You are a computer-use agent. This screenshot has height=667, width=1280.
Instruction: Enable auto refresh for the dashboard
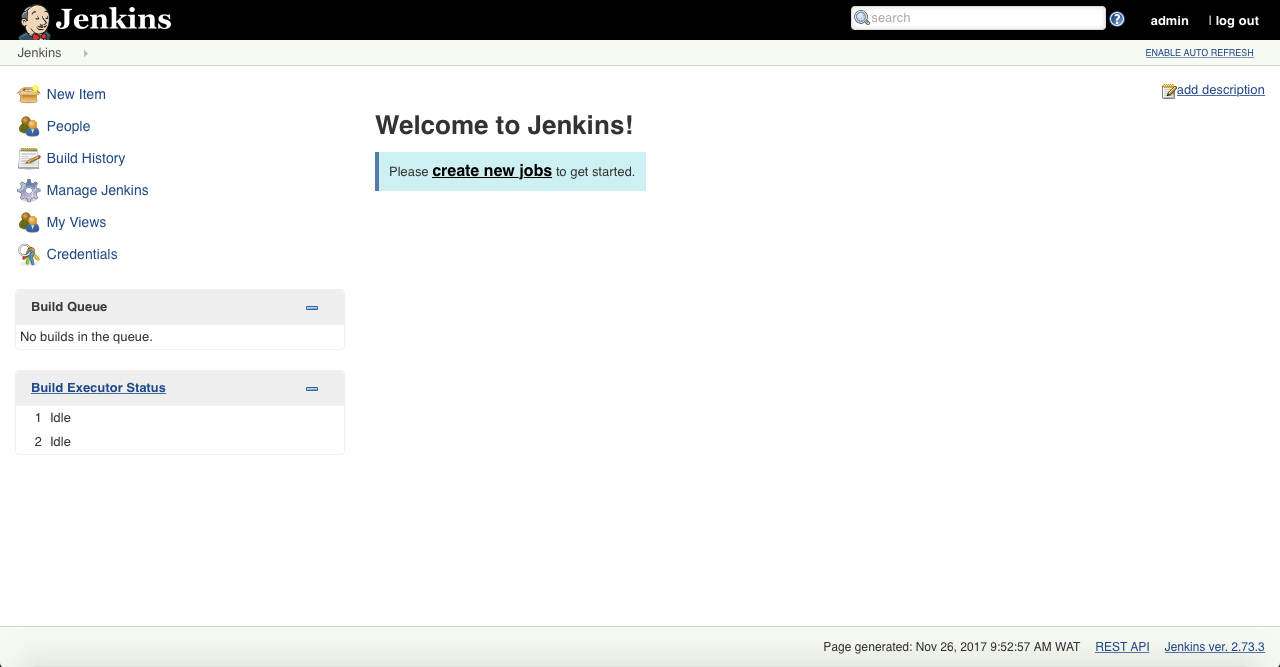[x=1199, y=52]
